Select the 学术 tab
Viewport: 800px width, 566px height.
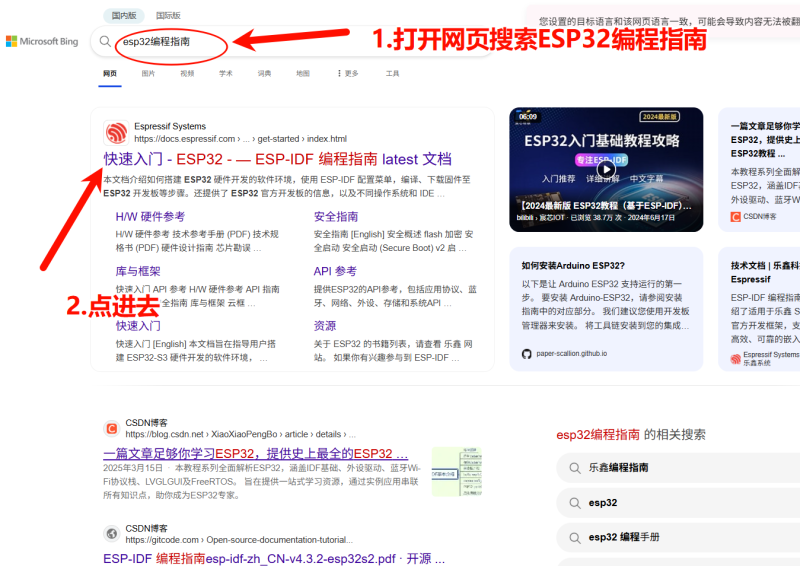(x=226, y=73)
